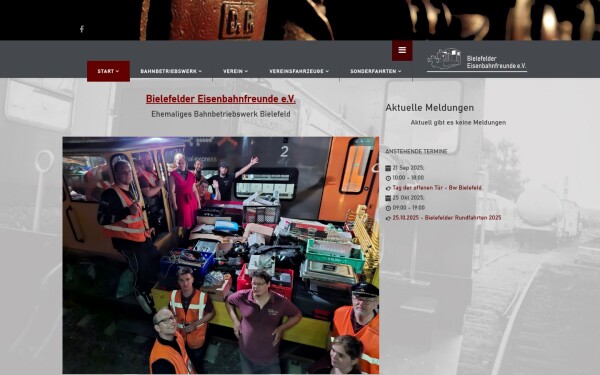Toggle the hamburger menu button
This screenshot has width=600, height=375.
point(402,50)
